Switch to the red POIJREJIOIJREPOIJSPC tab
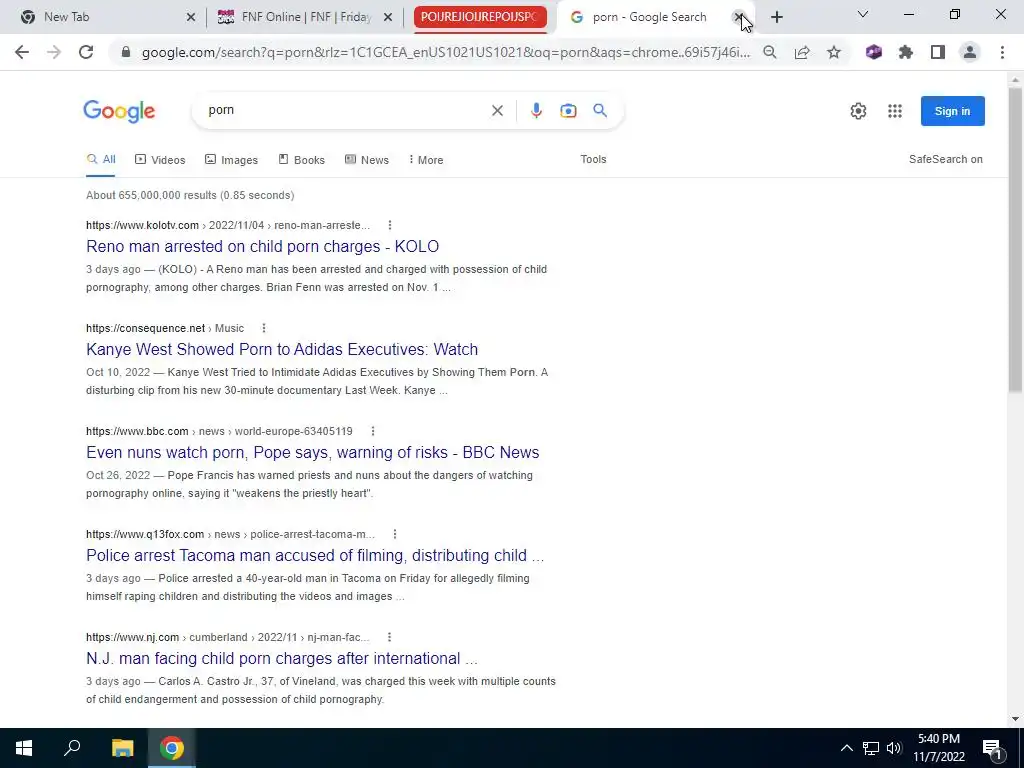The width and height of the screenshot is (1024, 768). 480,17
